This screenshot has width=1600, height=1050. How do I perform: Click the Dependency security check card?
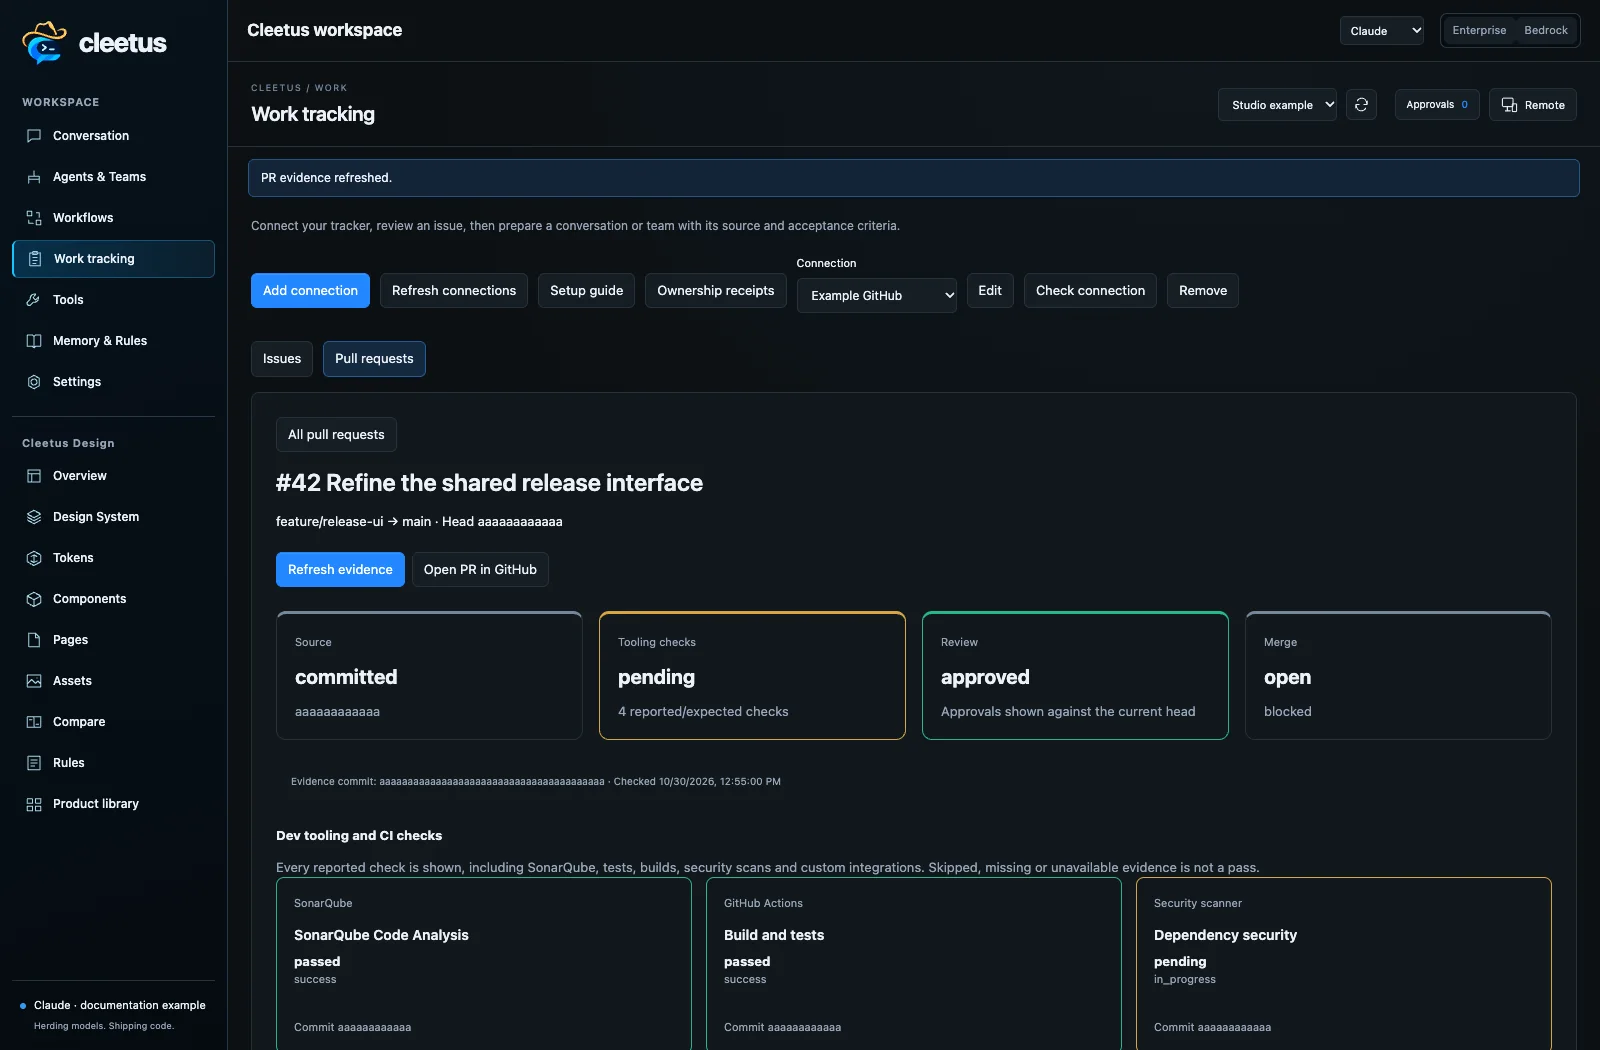coord(1344,964)
